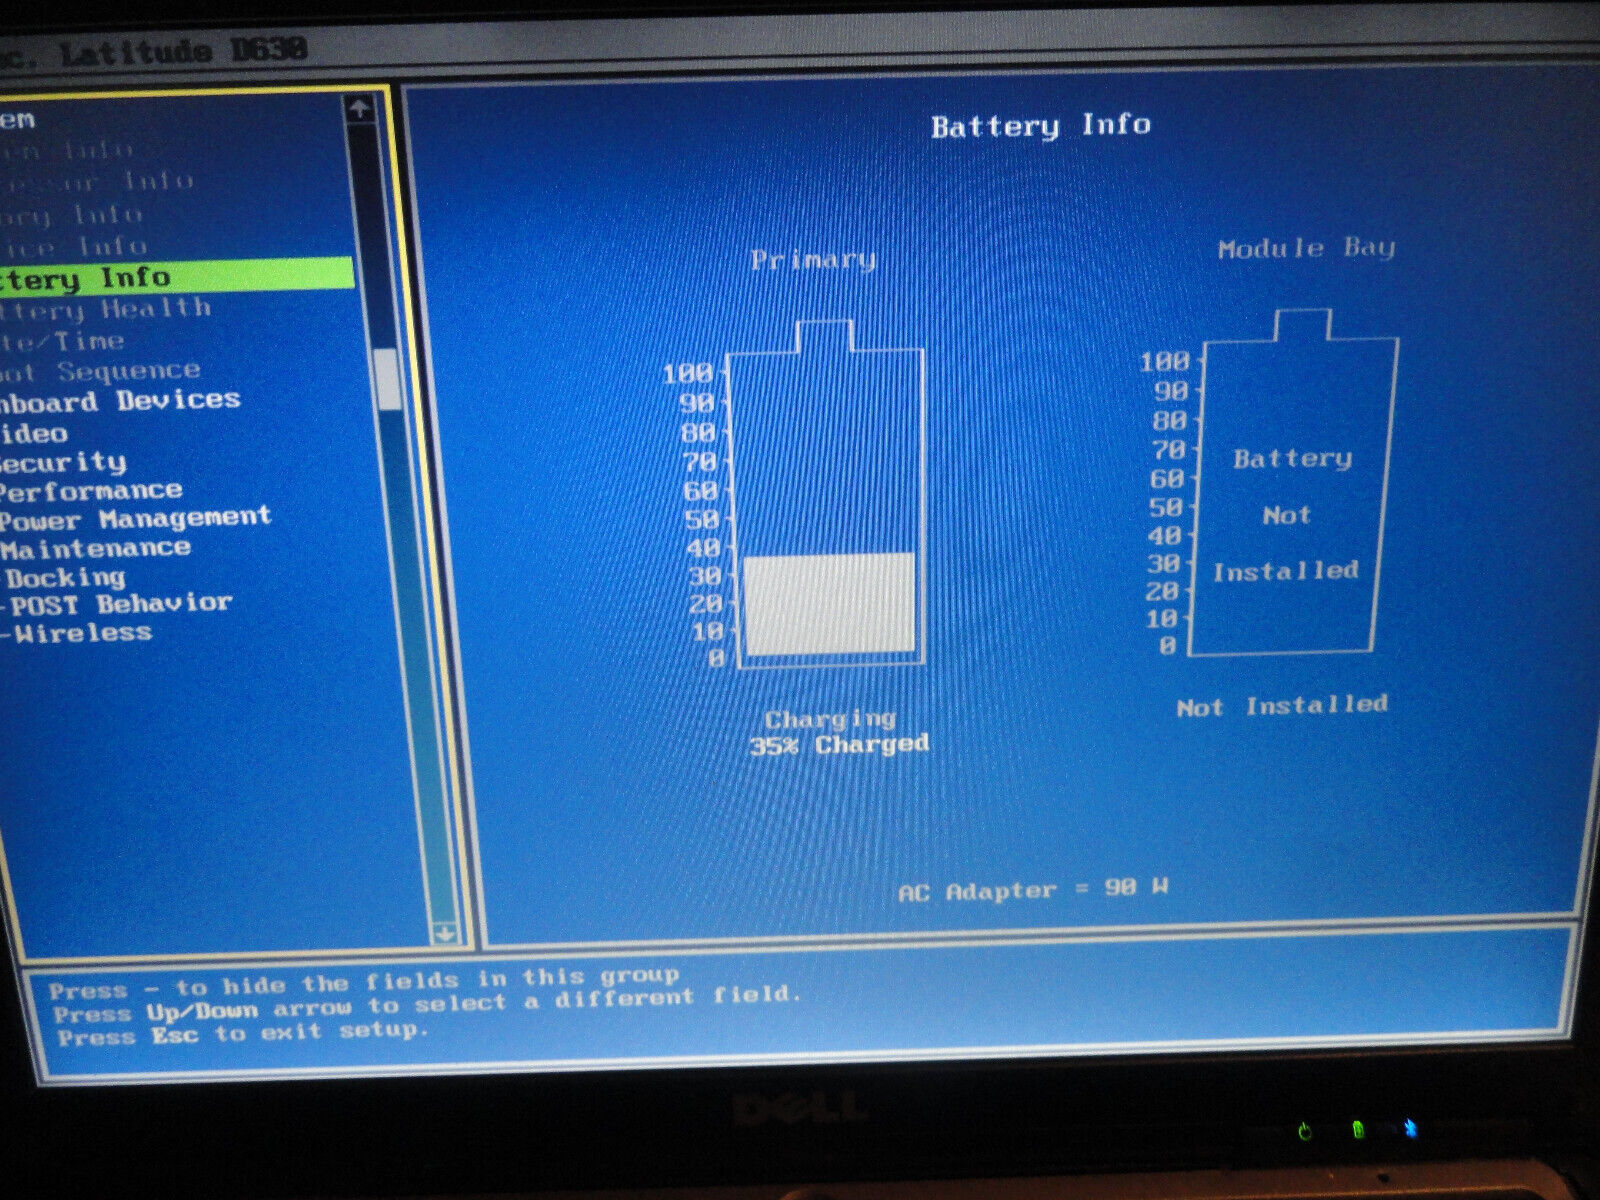The width and height of the screenshot is (1600, 1200).
Task: Click the Memory Info entry in the menu
Action: (72, 216)
